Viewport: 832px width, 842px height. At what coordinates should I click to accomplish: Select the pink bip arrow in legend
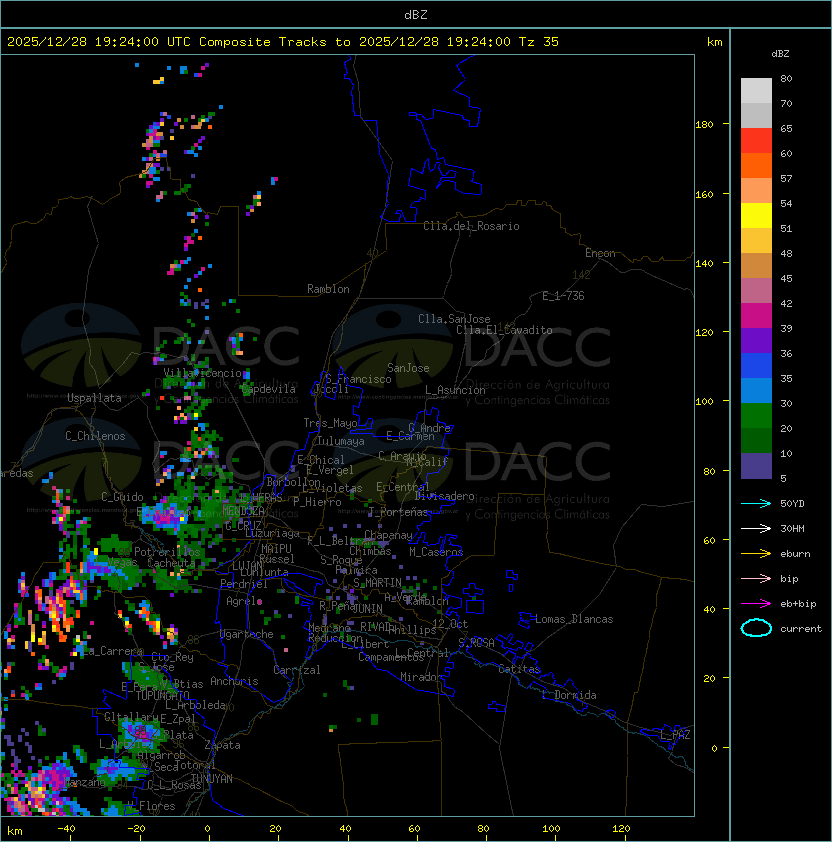pyautogui.click(x=756, y=578)
